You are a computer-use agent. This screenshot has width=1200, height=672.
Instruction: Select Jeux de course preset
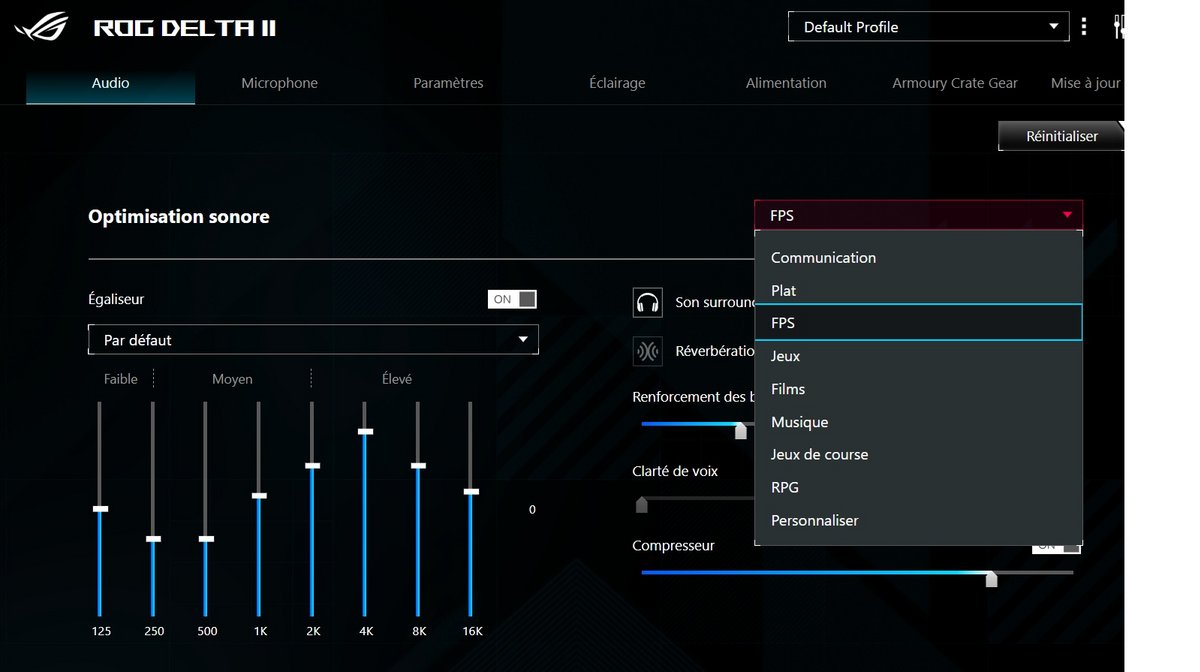[918, 454]
